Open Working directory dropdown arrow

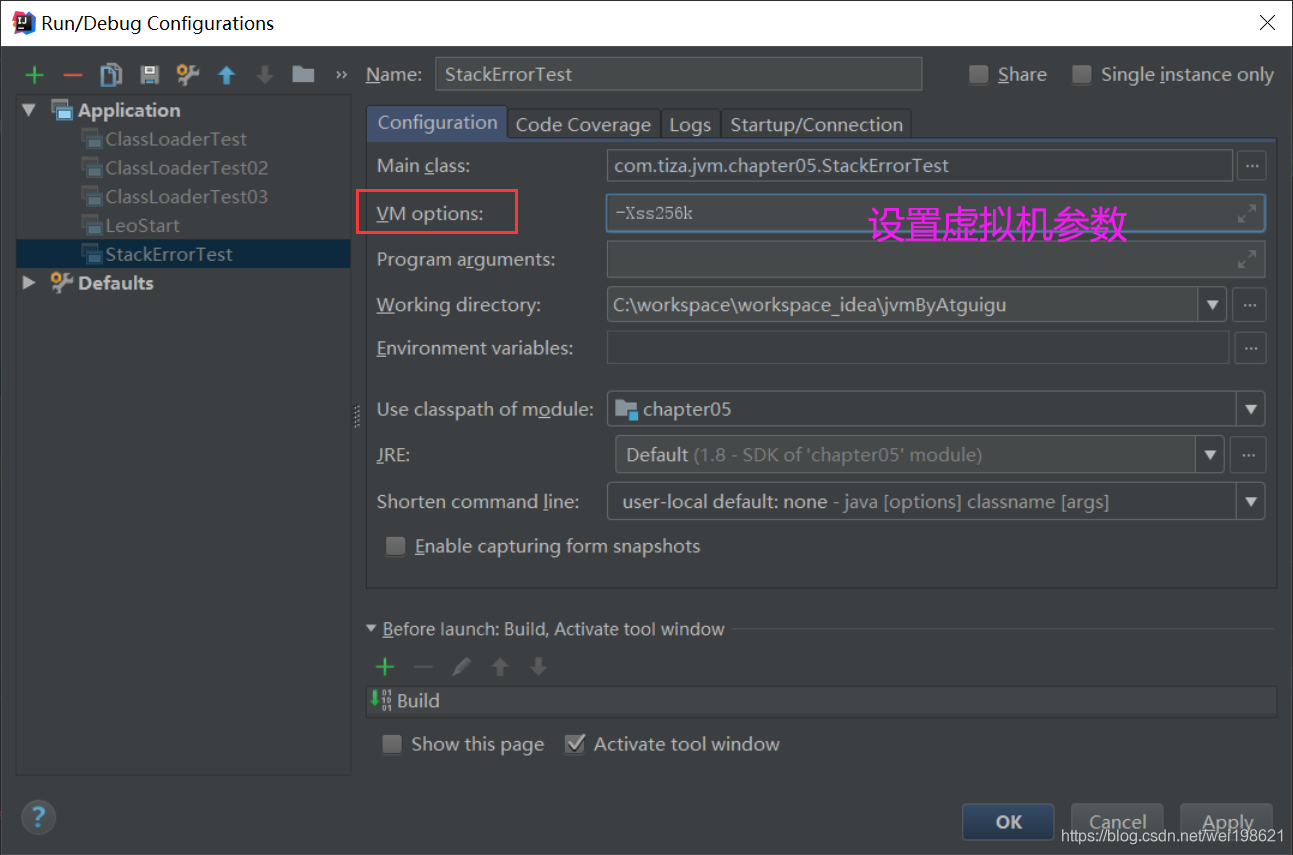1212,304
